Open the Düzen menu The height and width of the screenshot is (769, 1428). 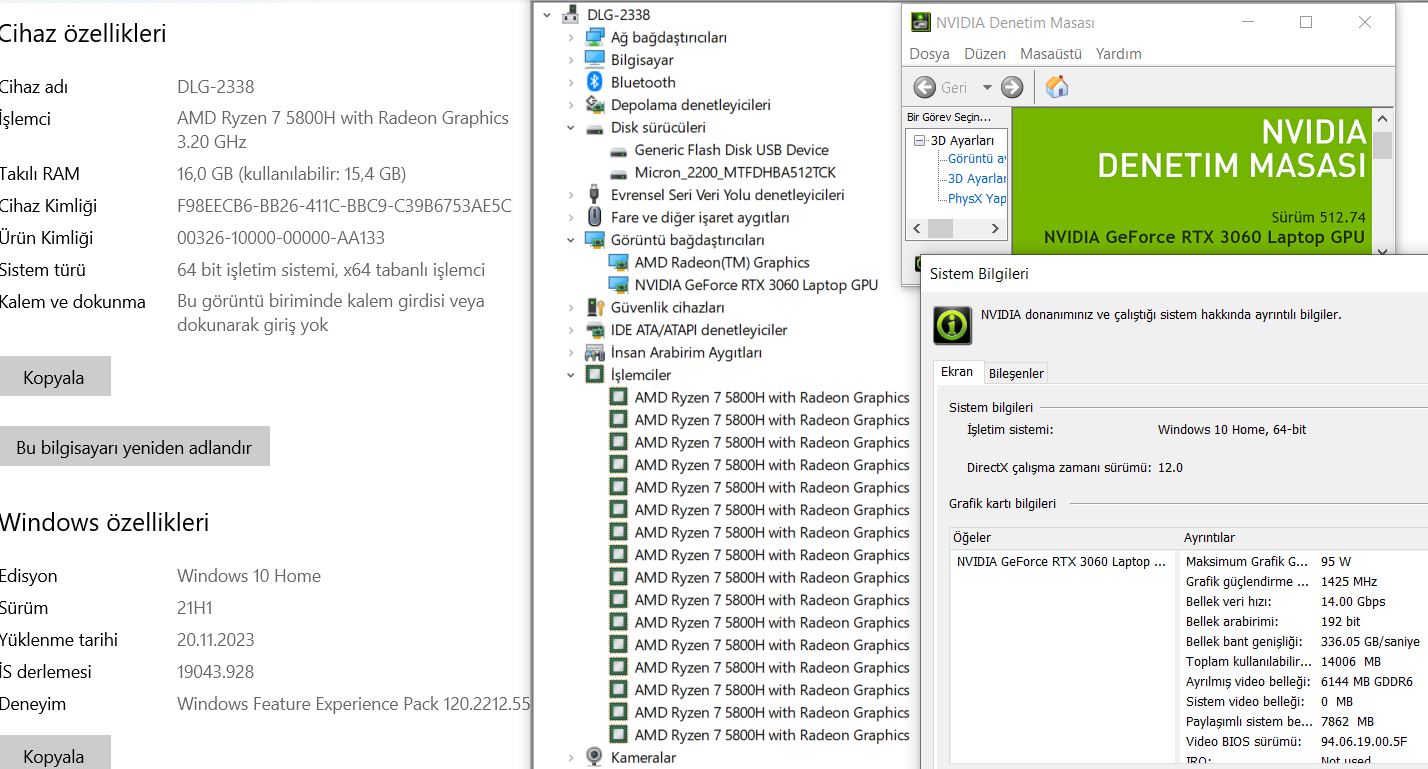pos(985,54)
